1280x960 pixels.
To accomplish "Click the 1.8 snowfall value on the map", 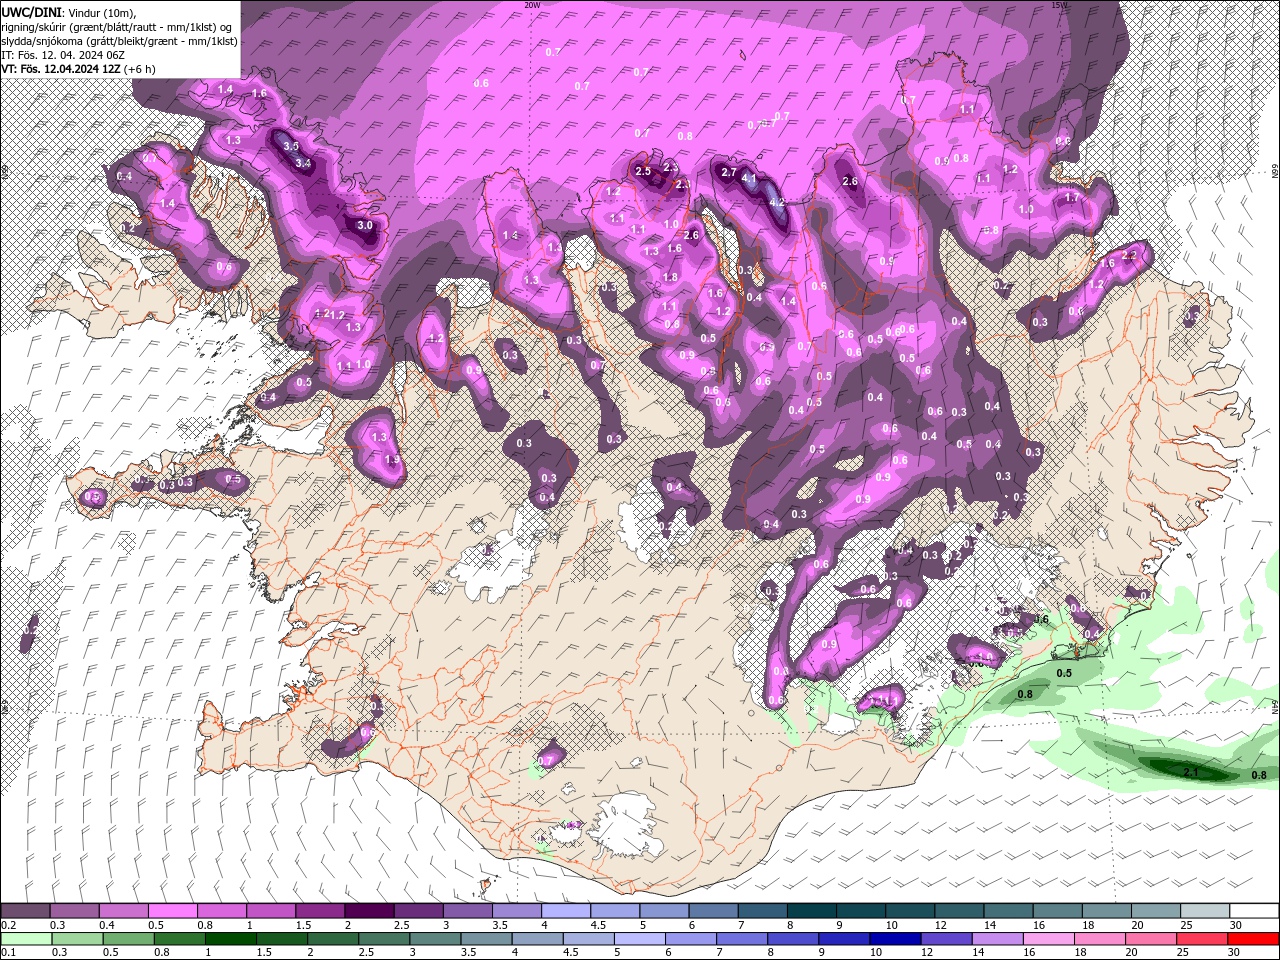I will tap(670, 277).
